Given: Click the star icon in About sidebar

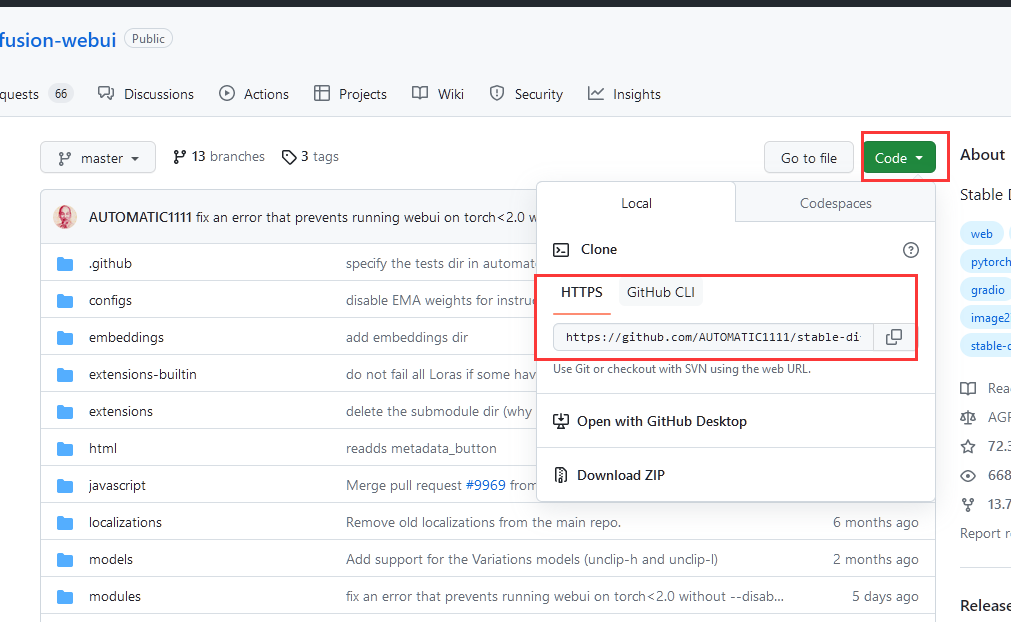Looking at the screenshot, I should tap(968, 446).
